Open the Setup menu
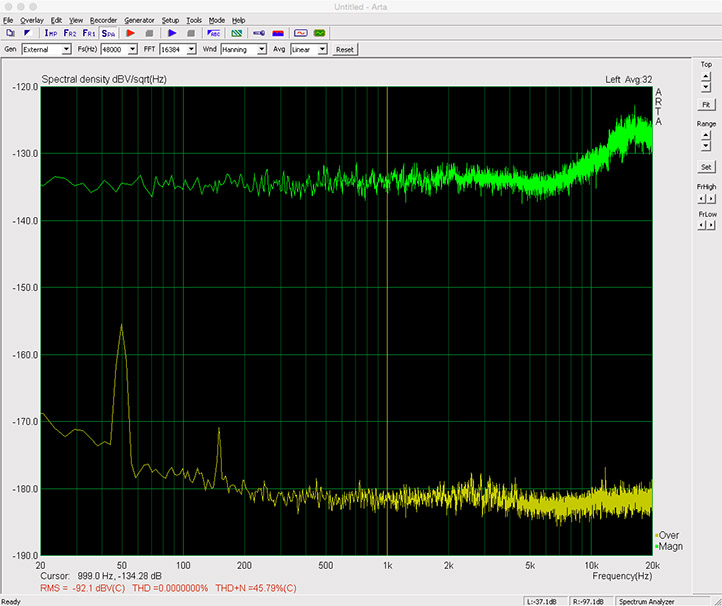Viewport: 722px width, 606px height. pyautogui.click(x=170, y=20)
